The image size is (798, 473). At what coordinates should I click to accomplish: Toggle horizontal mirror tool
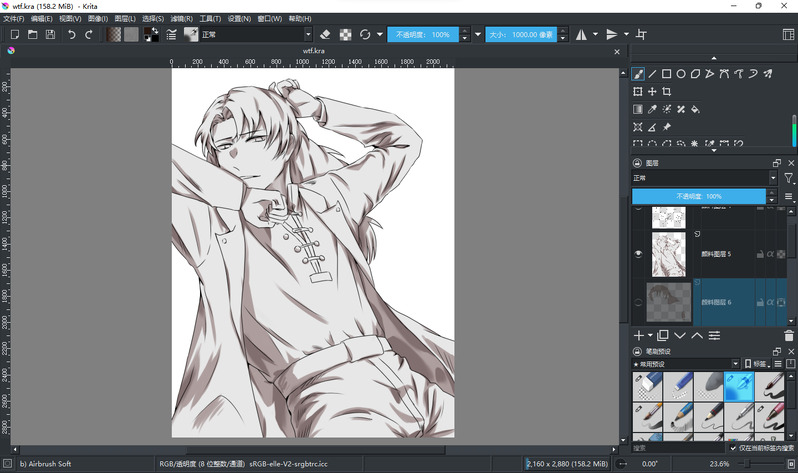pos(581,35)
